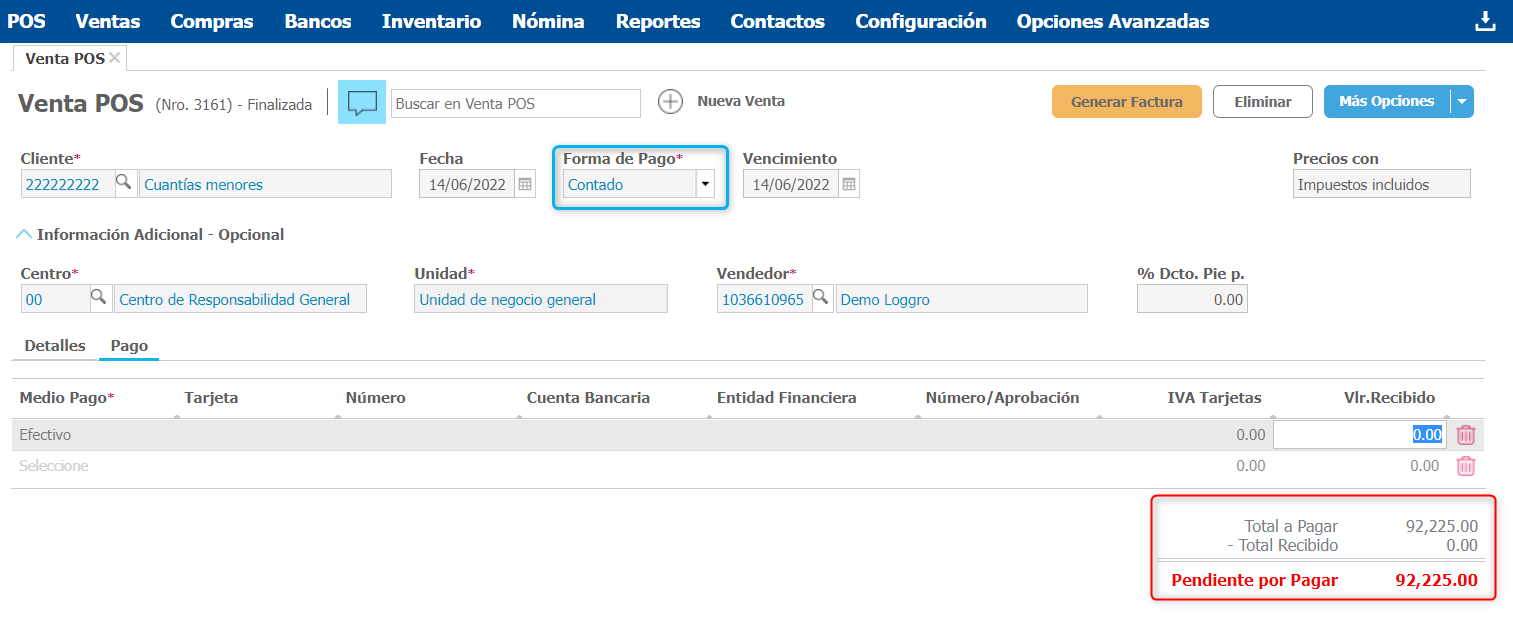Click the plus icon for Nueva Venta
Screen dimensions: 1513x625
(670, 101)
